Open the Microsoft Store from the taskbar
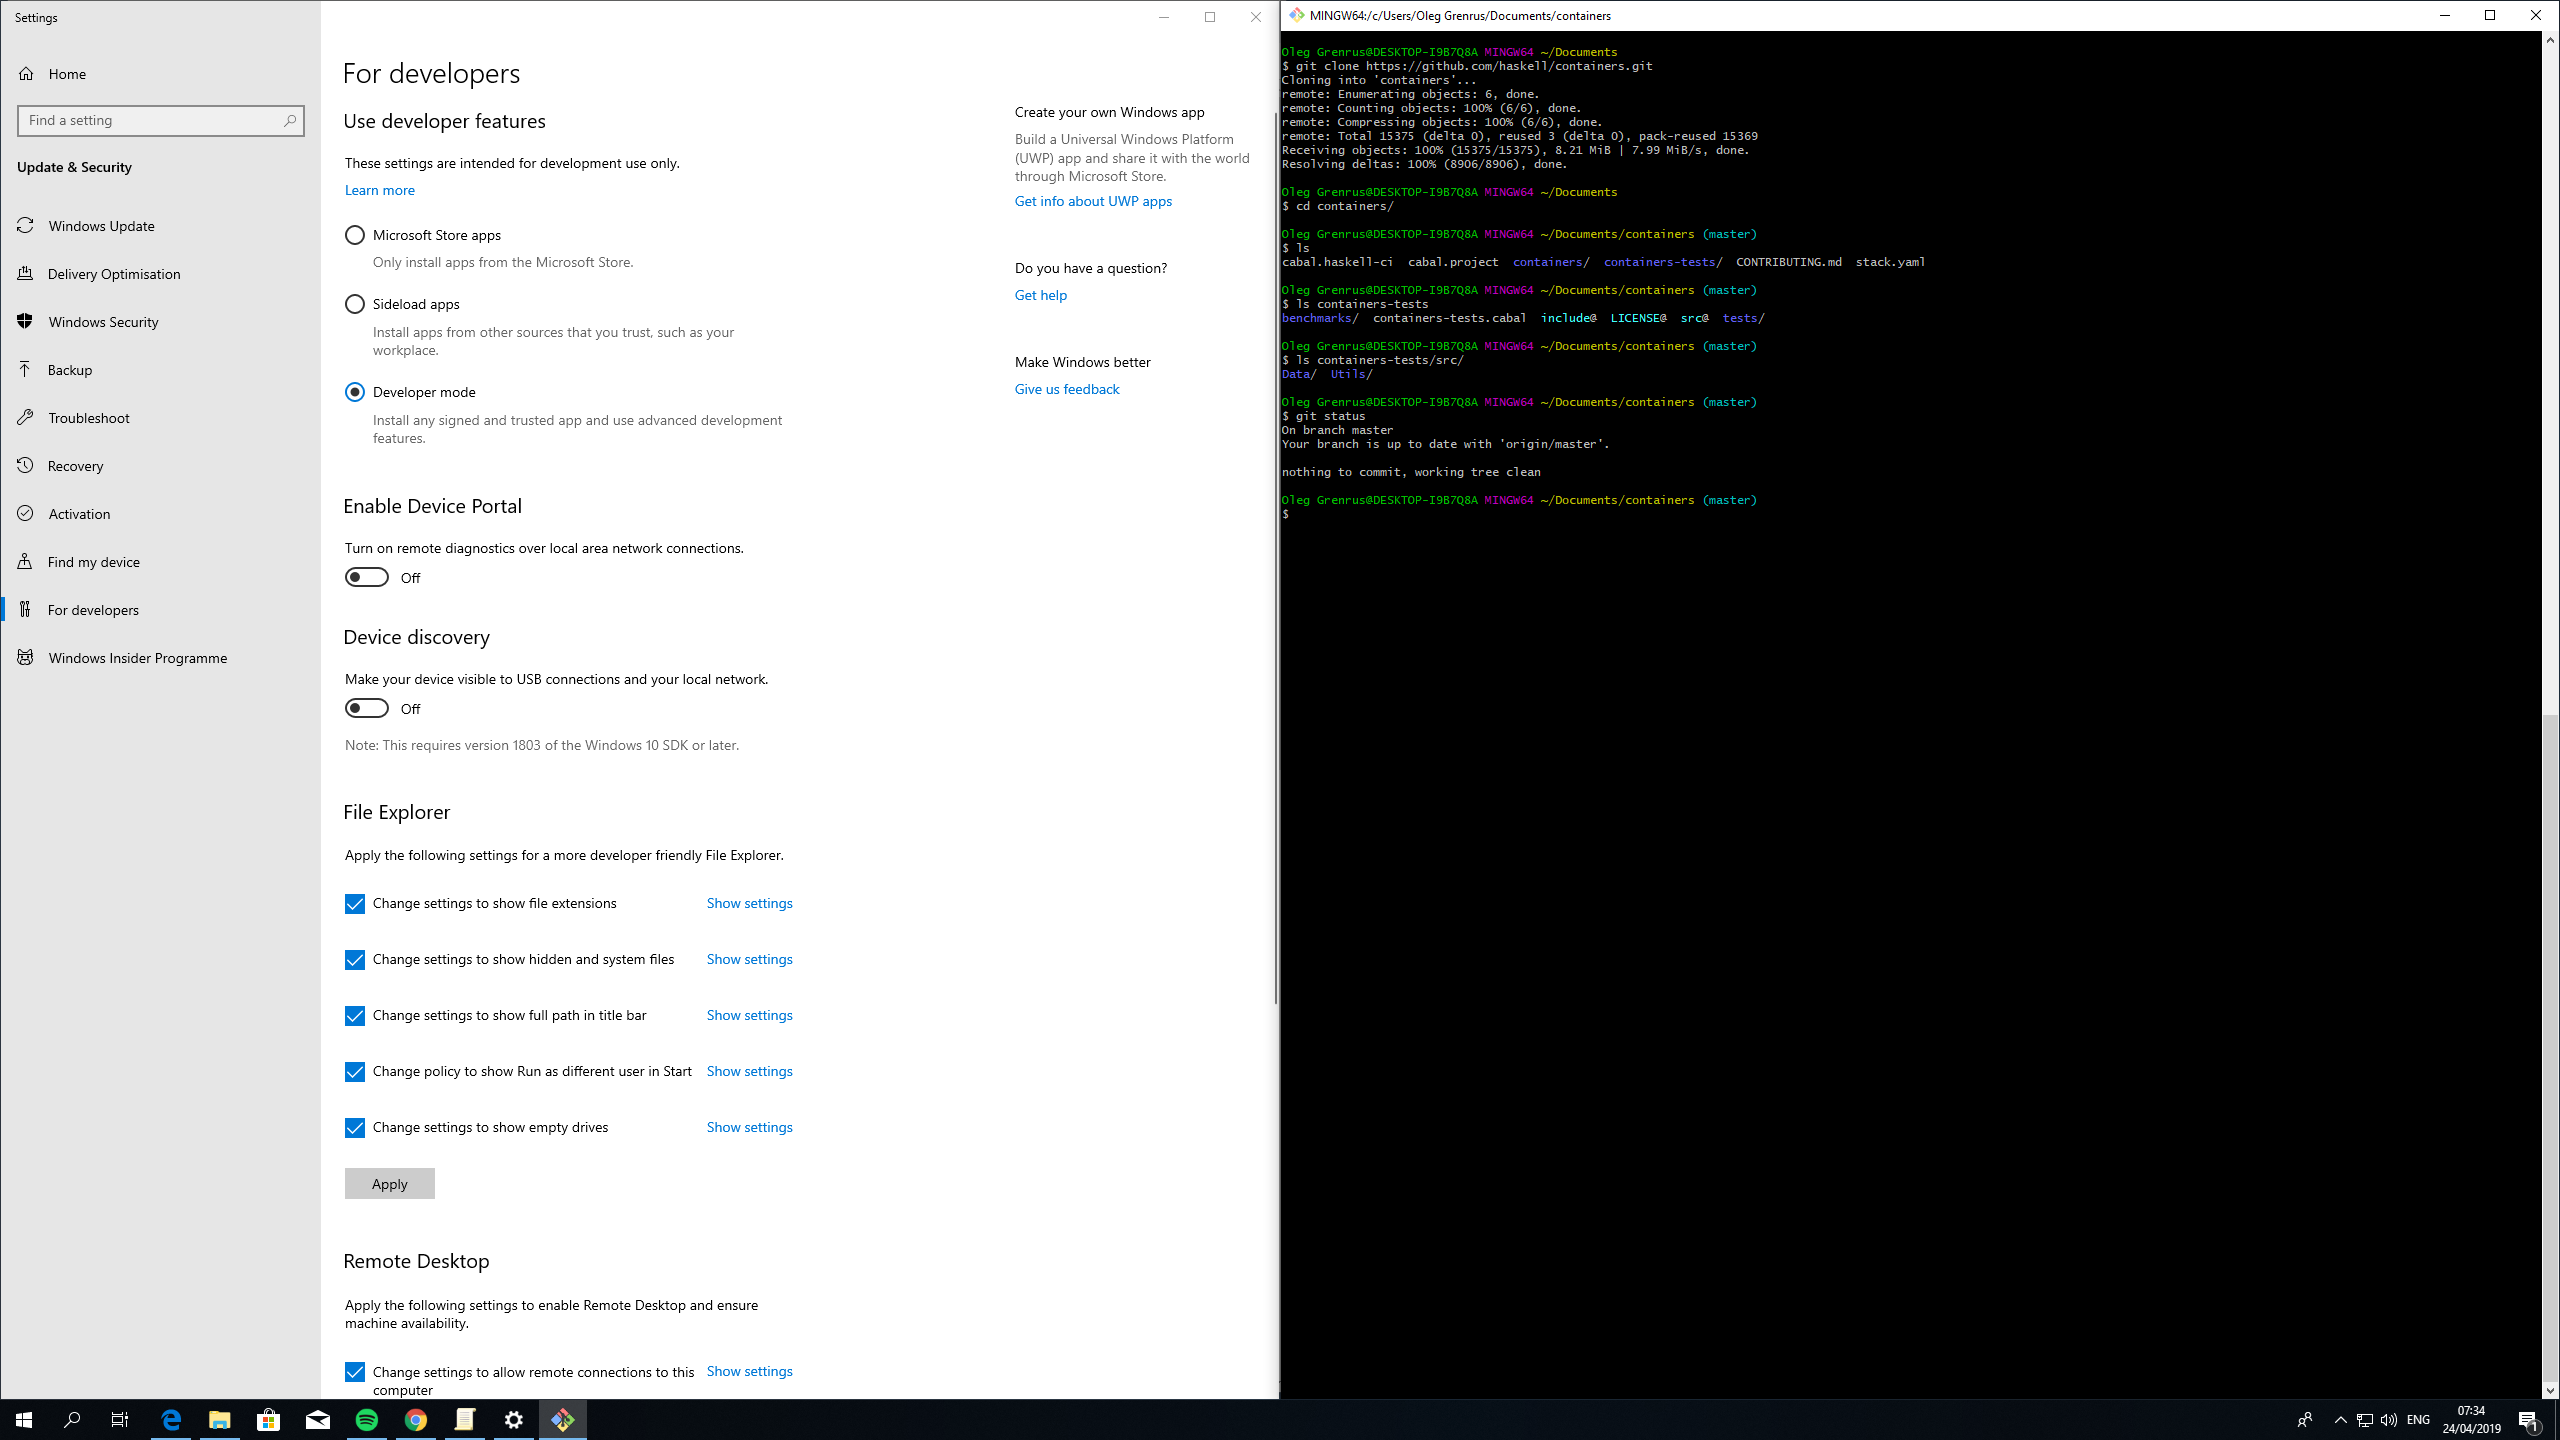The width and height of the screenshot is (2560, 1440). point(266,1419)
